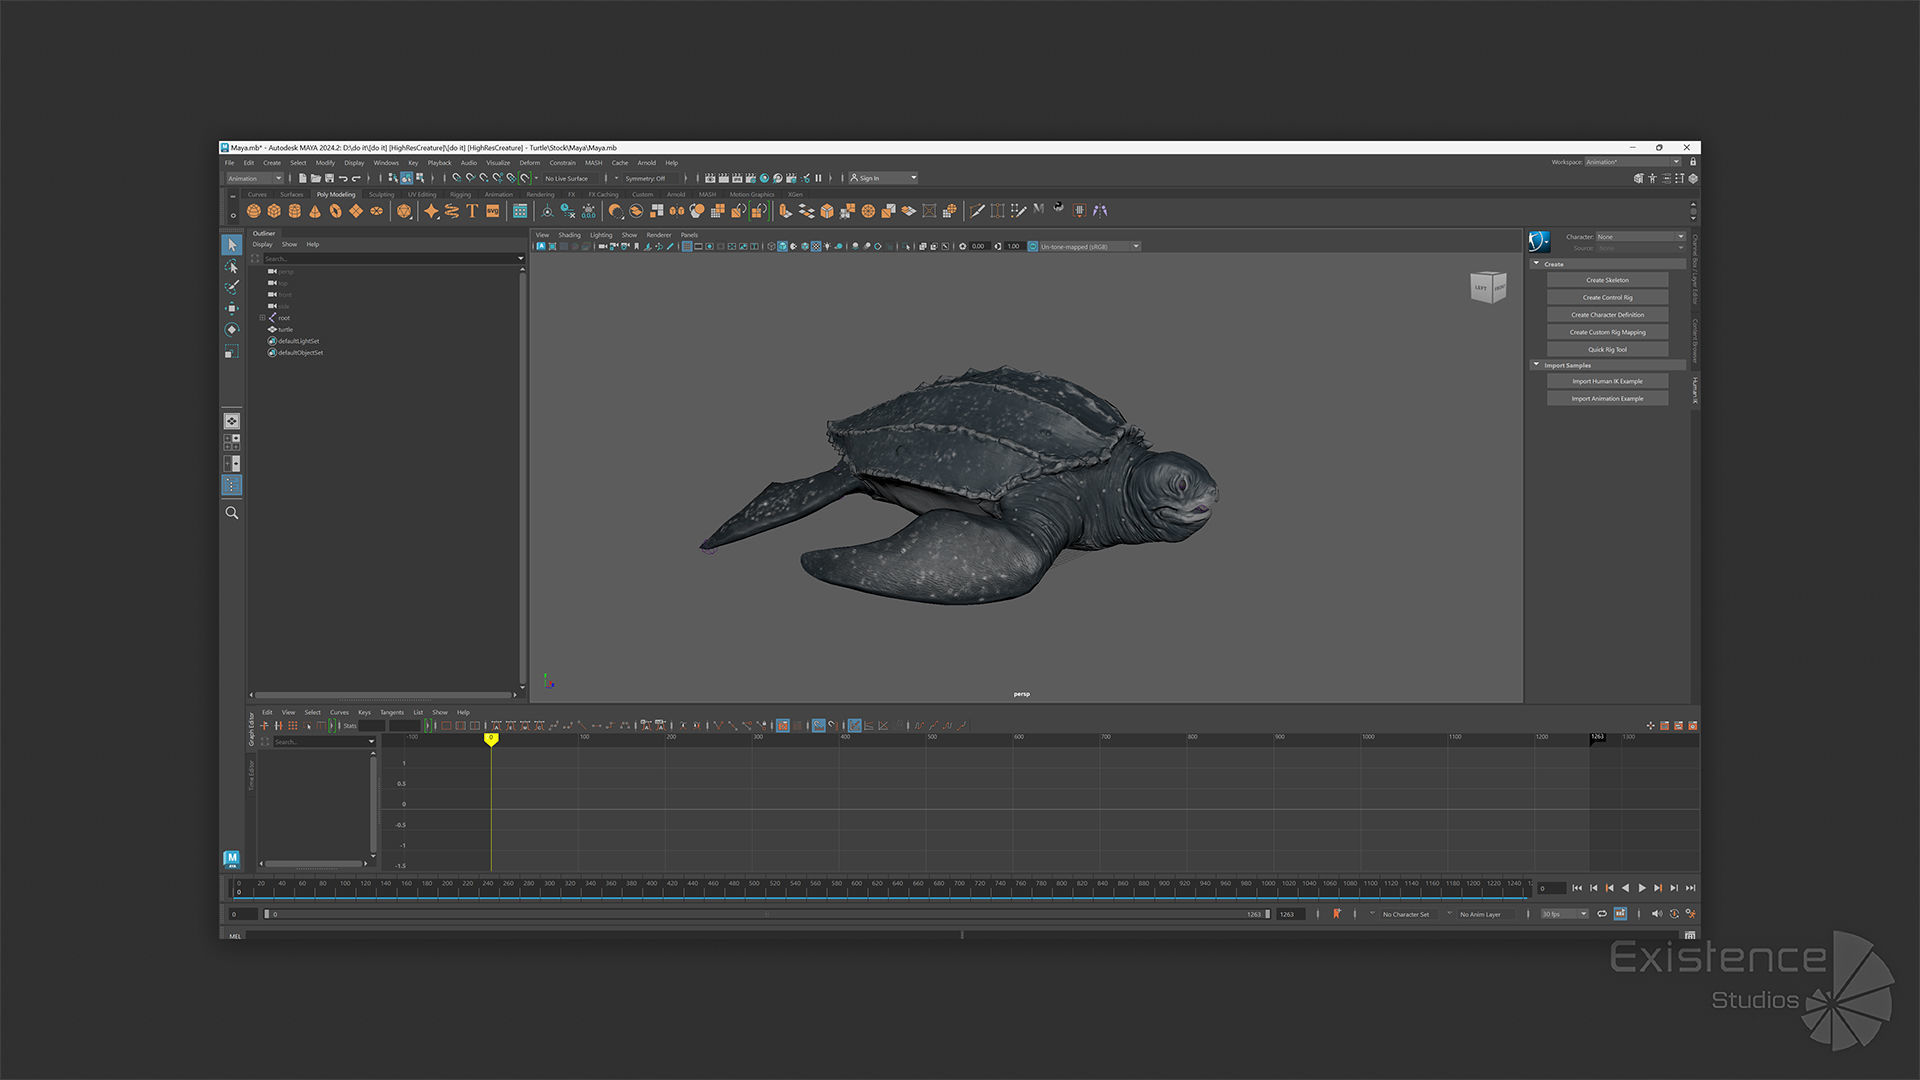
Task: Click the Quick Rig Tool button
Action: point(1607,350)
